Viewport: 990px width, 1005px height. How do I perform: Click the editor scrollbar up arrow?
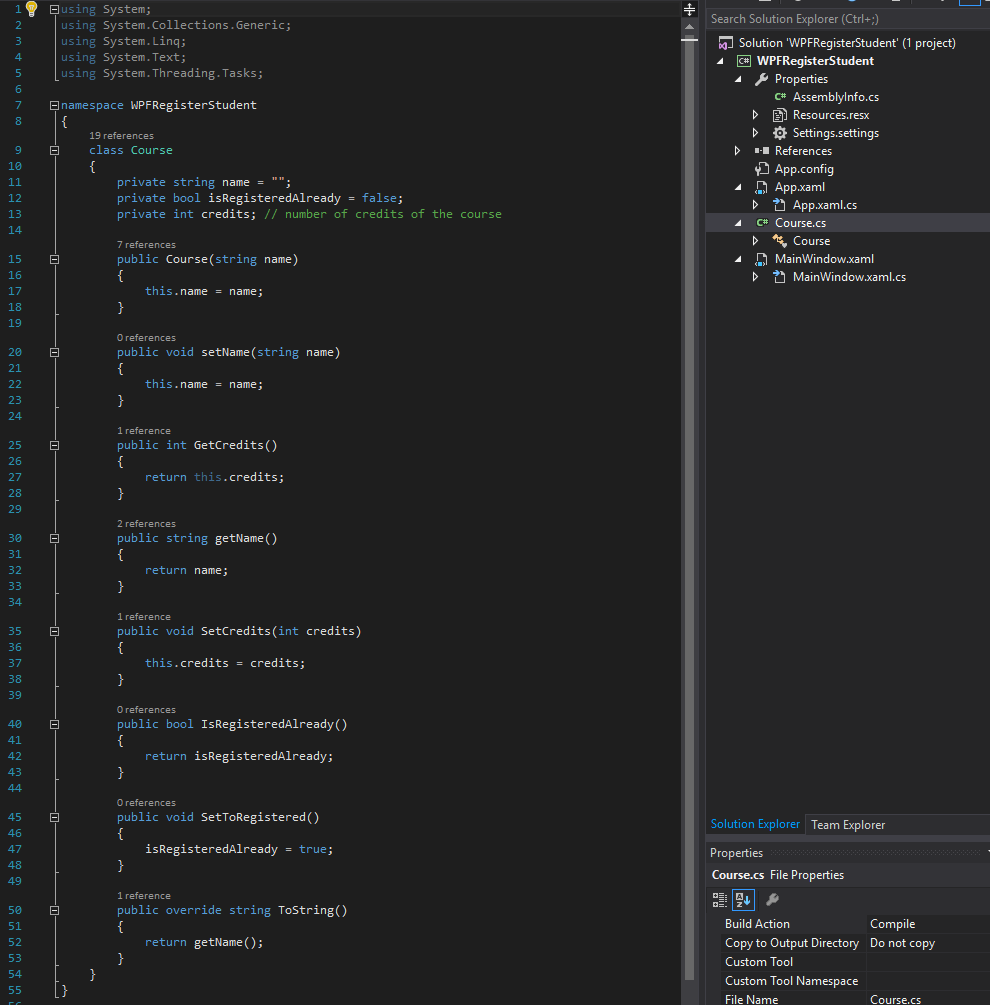click(689, 27)
